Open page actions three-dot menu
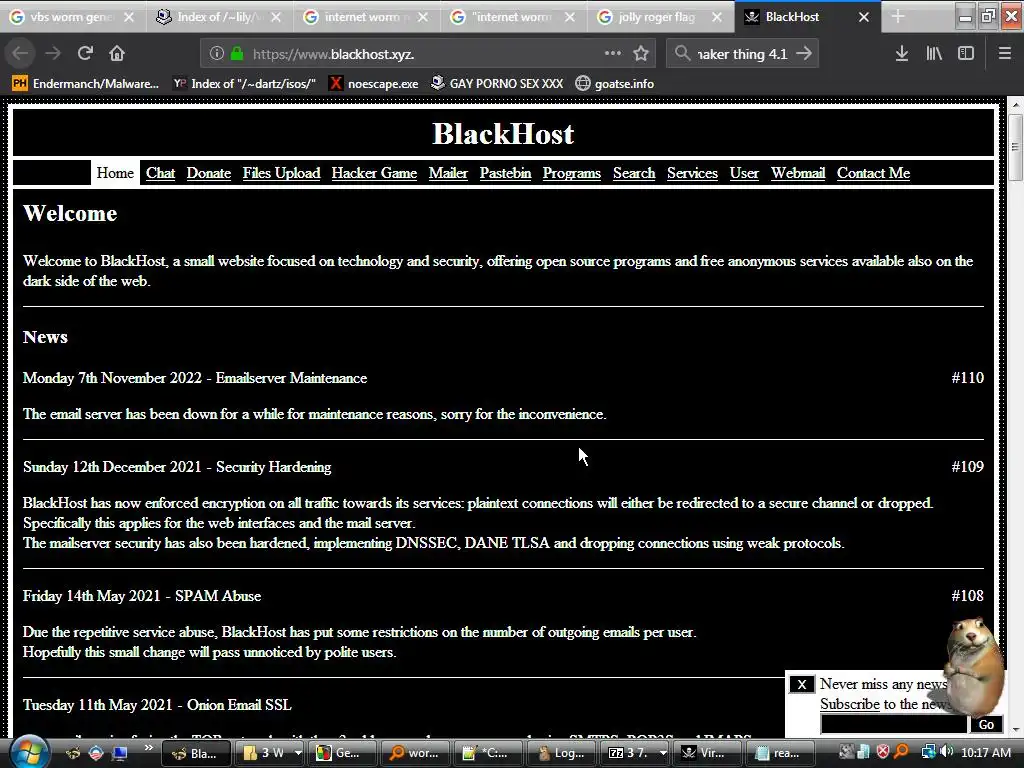Viewport: 1024px width, 768px height. [x=613, y=54]
